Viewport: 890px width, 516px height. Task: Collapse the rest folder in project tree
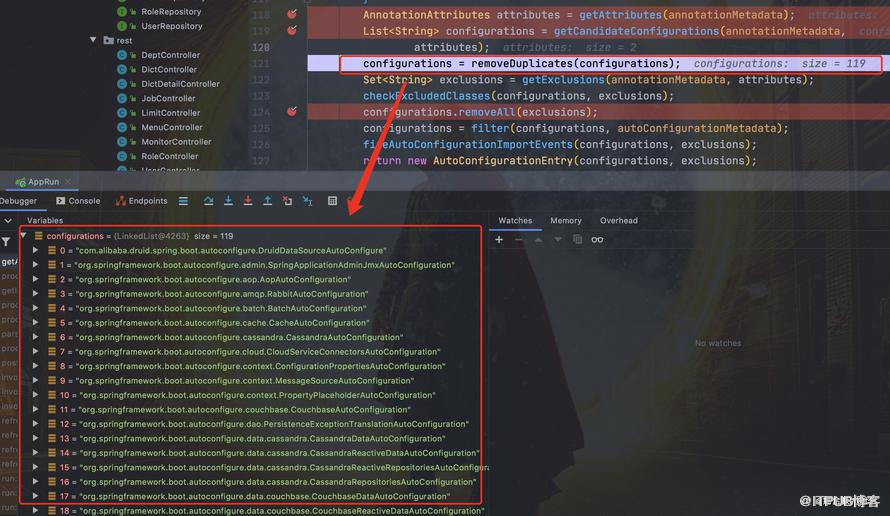coord(93,40)
